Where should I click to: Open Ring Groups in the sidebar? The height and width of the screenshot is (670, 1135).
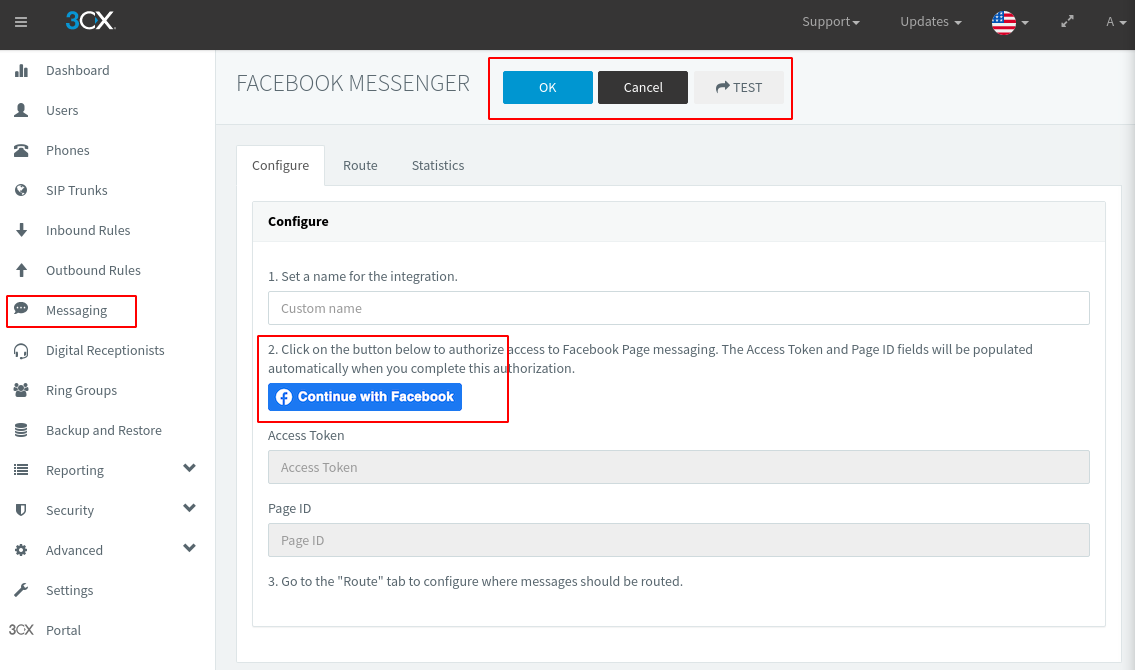point(81,391)
